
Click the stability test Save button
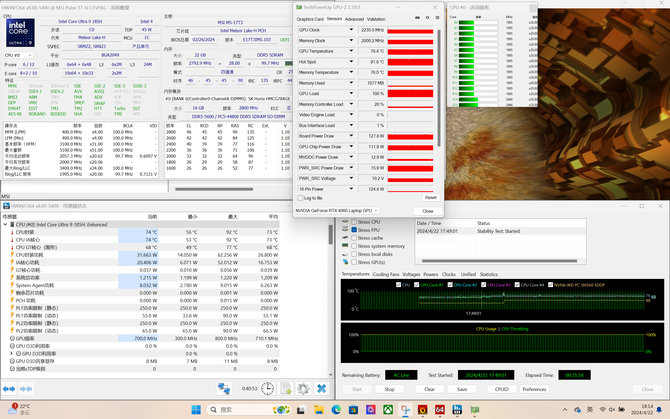[x=462, y=389]
